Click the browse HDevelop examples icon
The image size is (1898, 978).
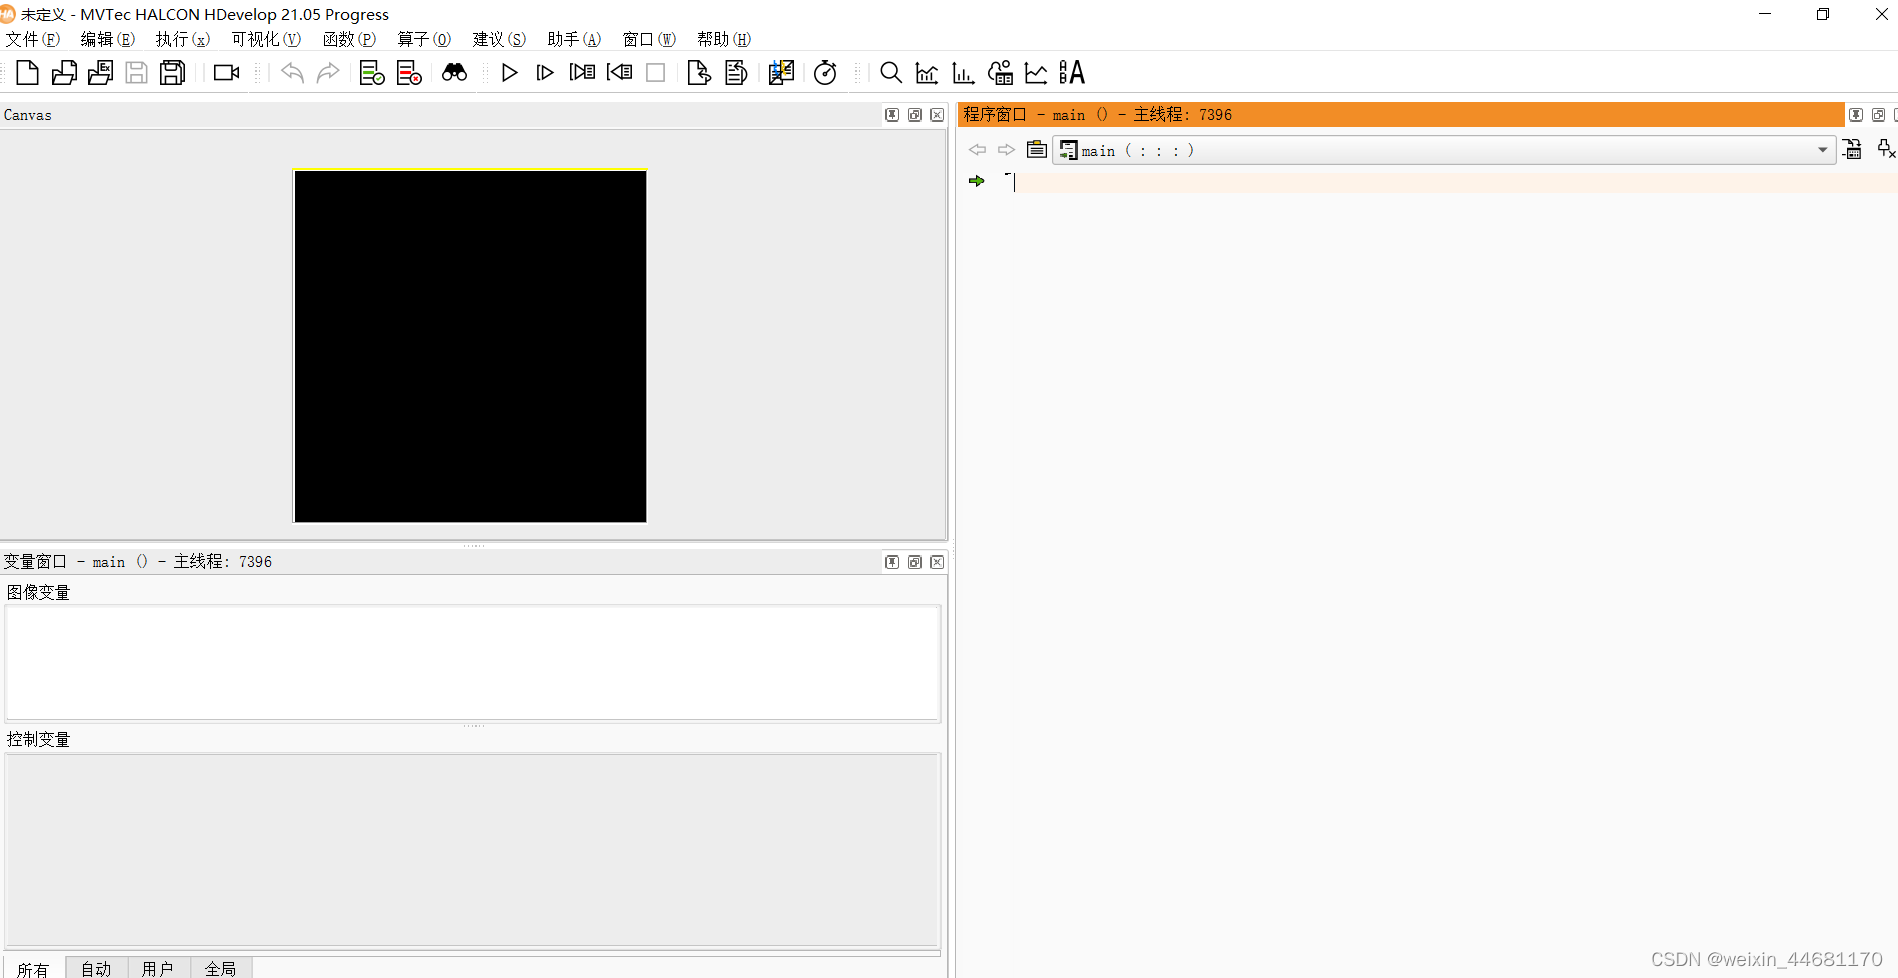click(x=100, y=73)
